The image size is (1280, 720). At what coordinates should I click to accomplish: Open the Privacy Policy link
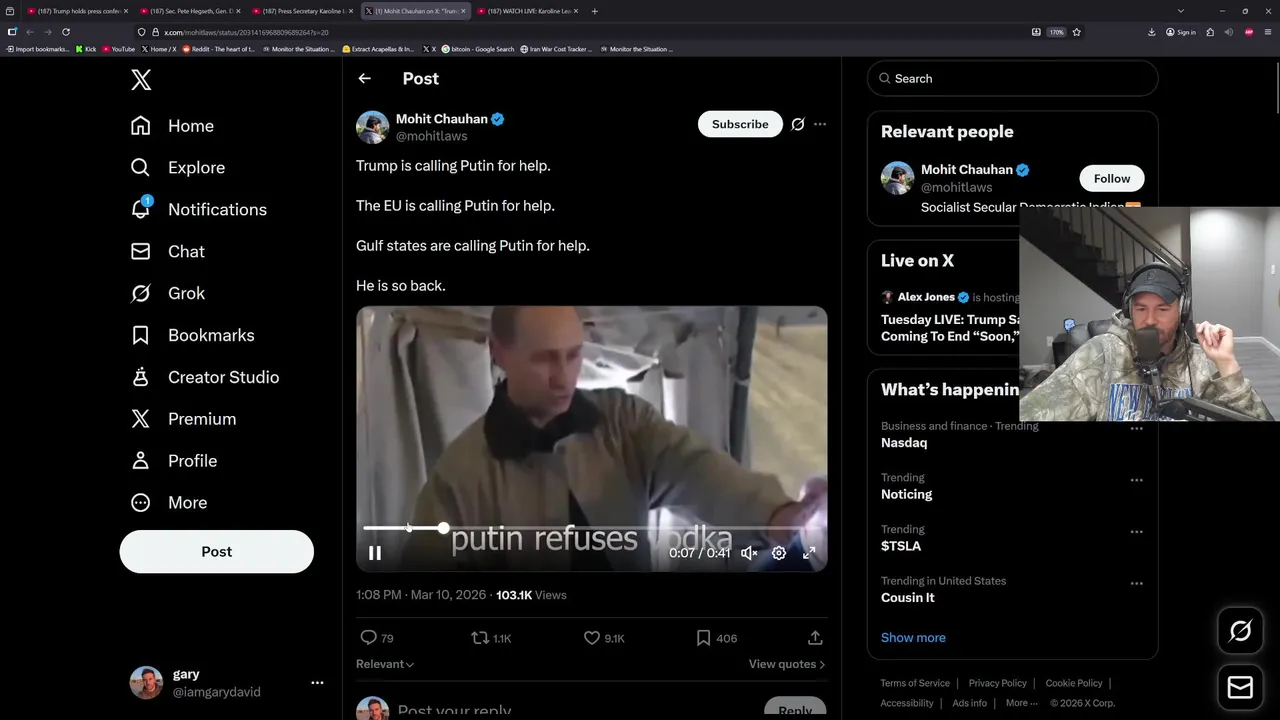998,683
